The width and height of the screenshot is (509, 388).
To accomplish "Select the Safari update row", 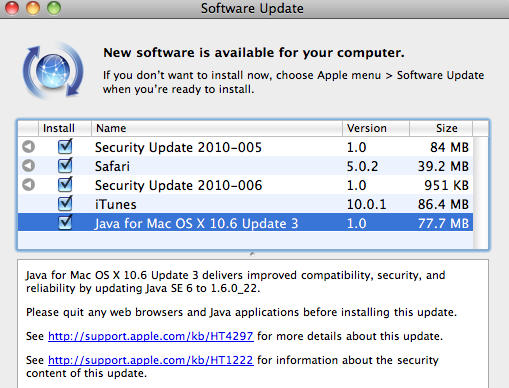I will [245, 166].
